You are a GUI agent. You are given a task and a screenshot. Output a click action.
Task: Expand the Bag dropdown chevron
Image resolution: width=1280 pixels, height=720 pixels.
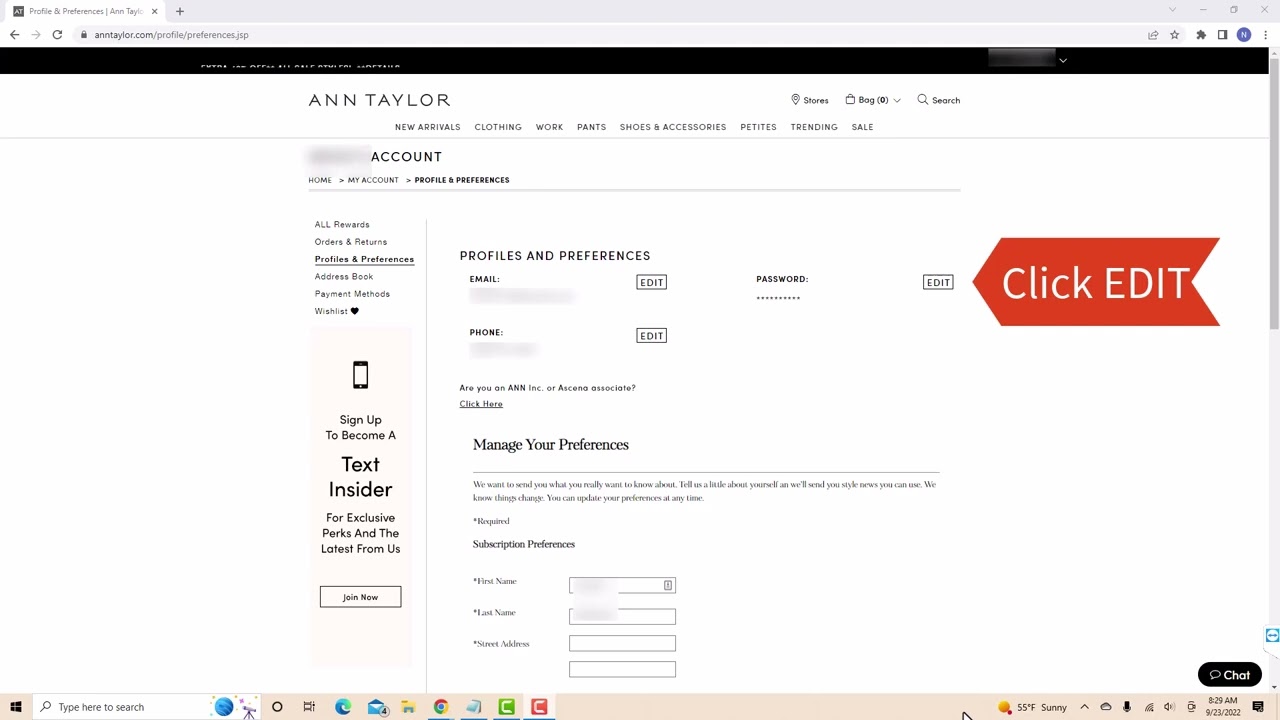point(897,101)
